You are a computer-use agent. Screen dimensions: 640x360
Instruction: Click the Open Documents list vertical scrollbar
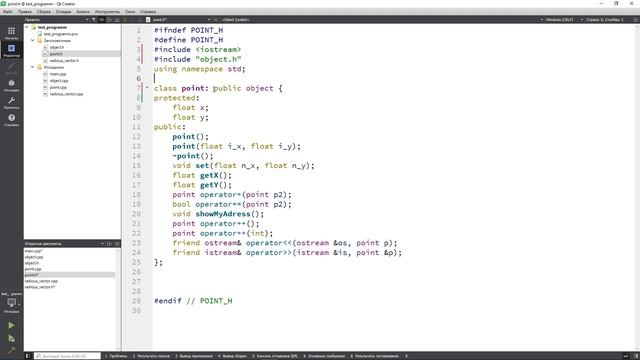(x=118, y=299)
